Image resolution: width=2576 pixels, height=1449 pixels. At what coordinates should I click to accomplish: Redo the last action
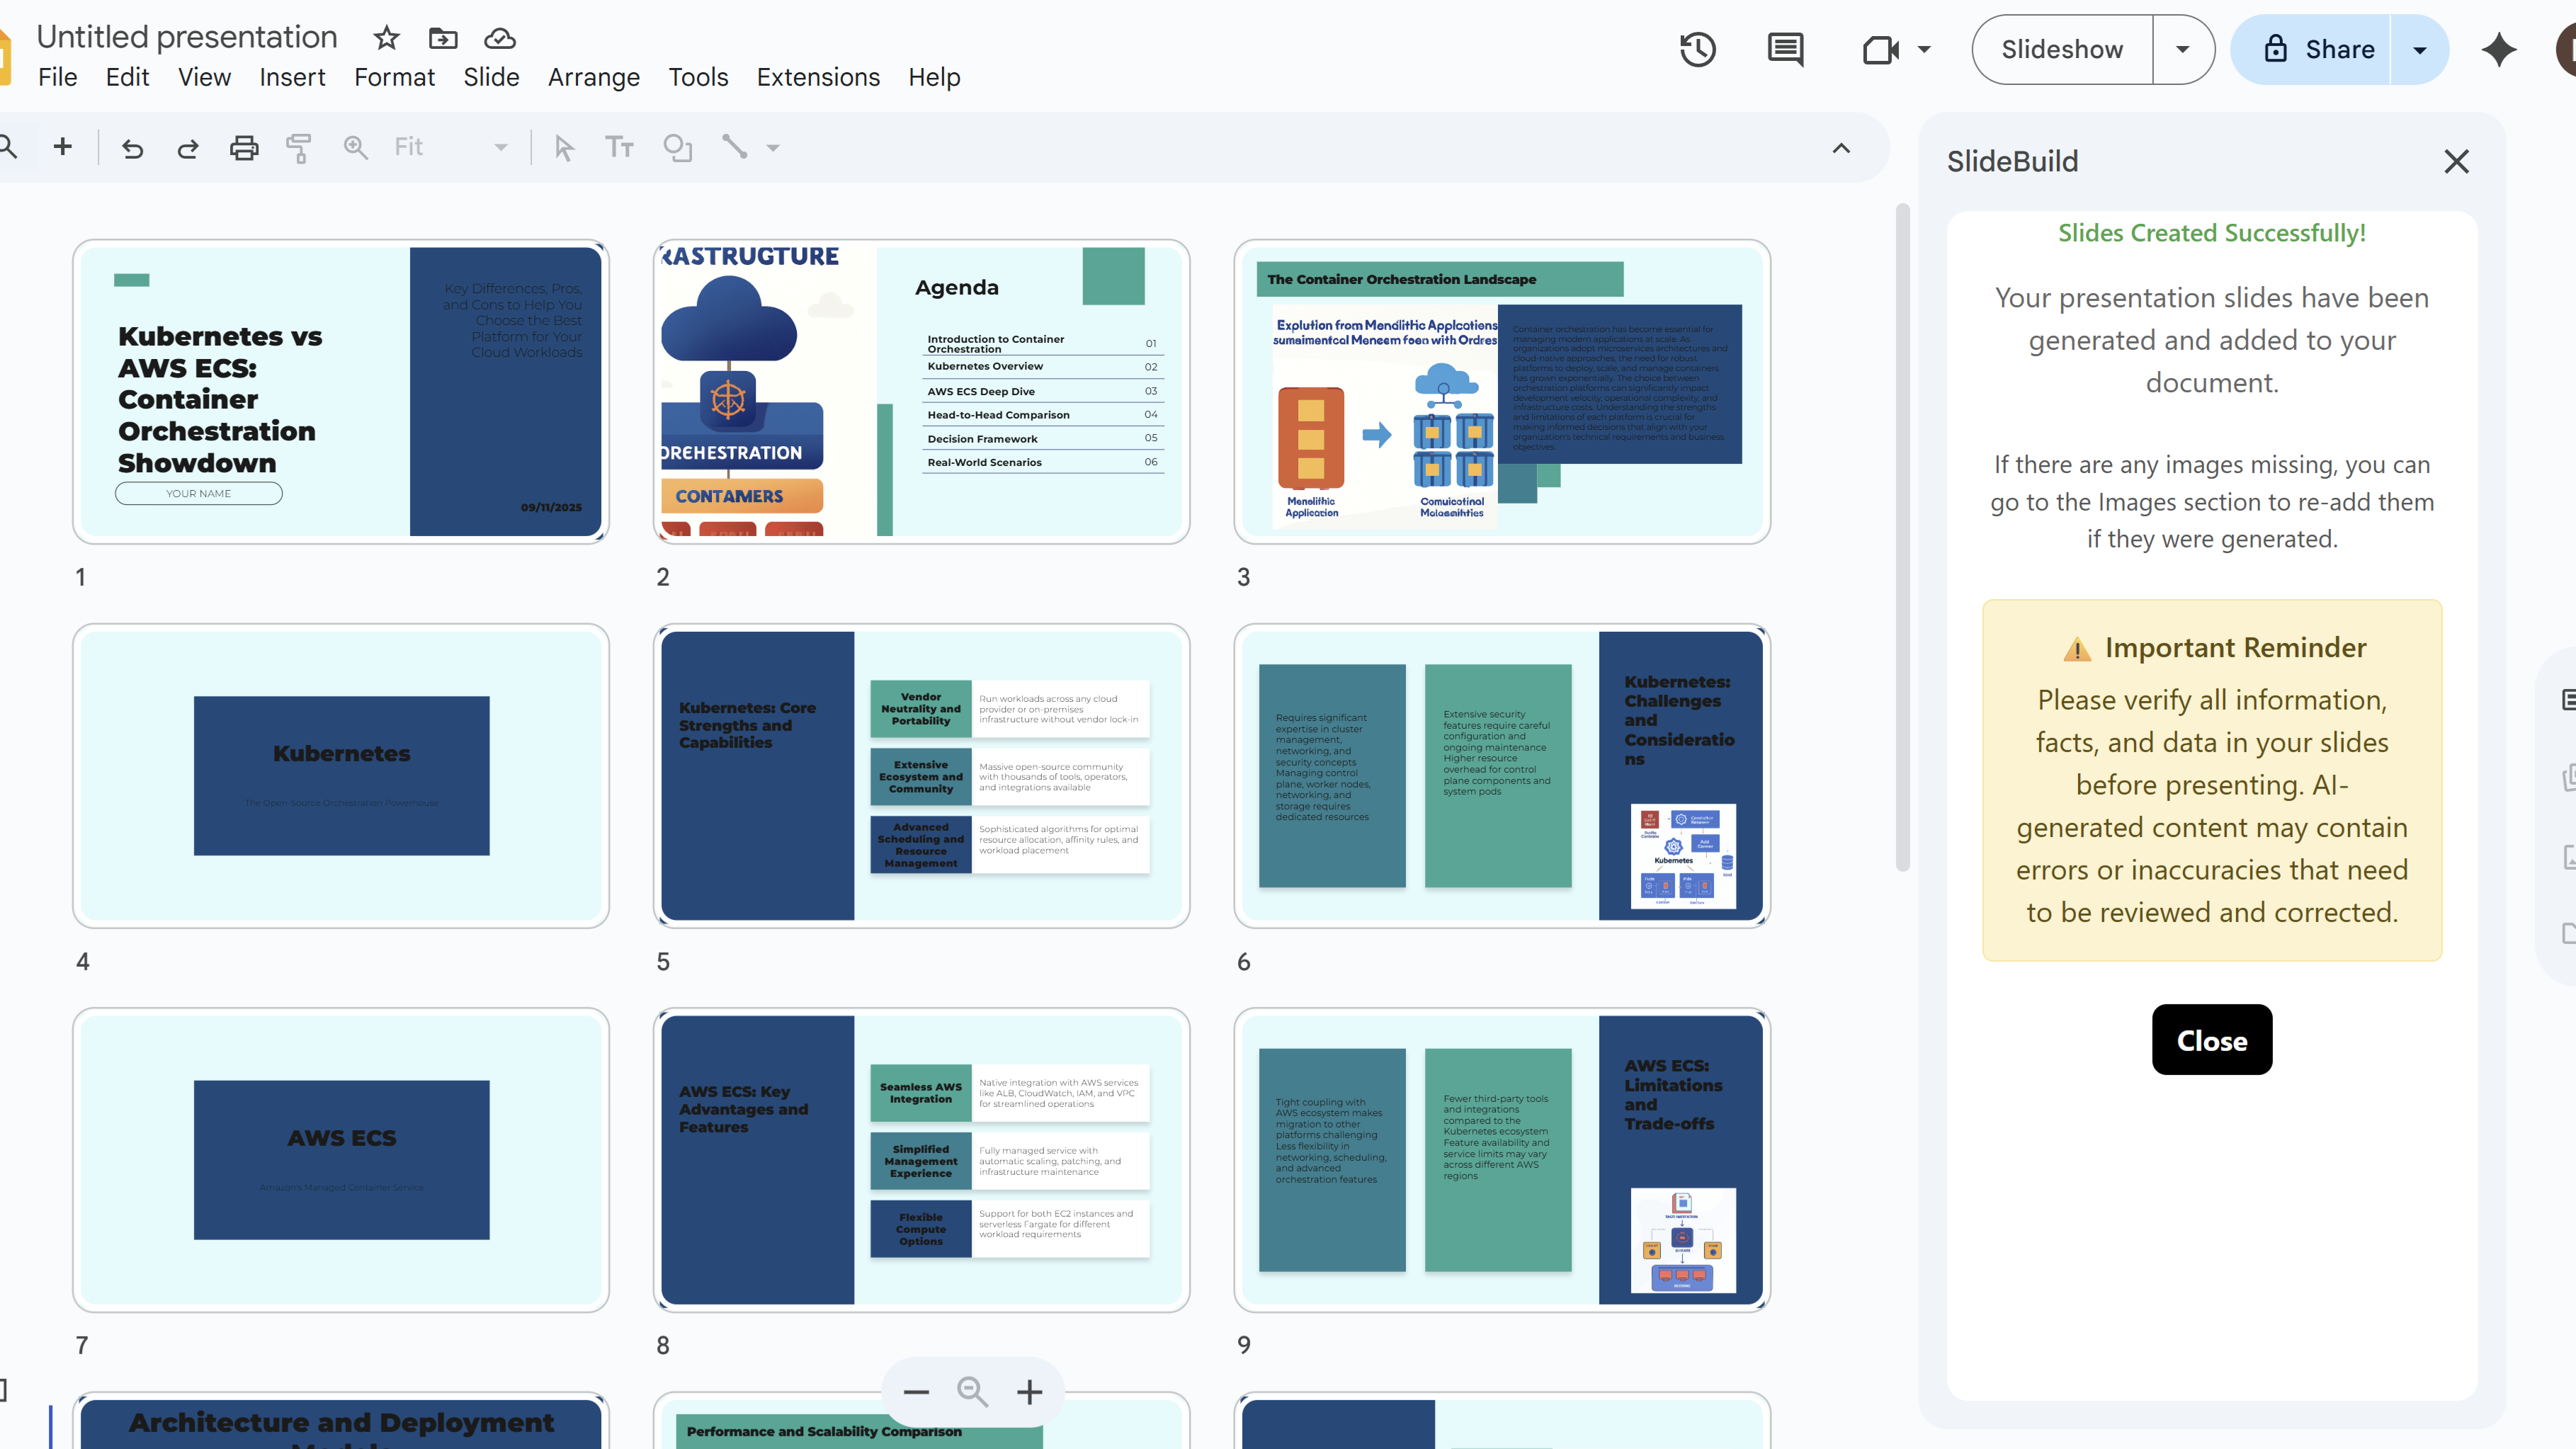click(x=188, y=148)
